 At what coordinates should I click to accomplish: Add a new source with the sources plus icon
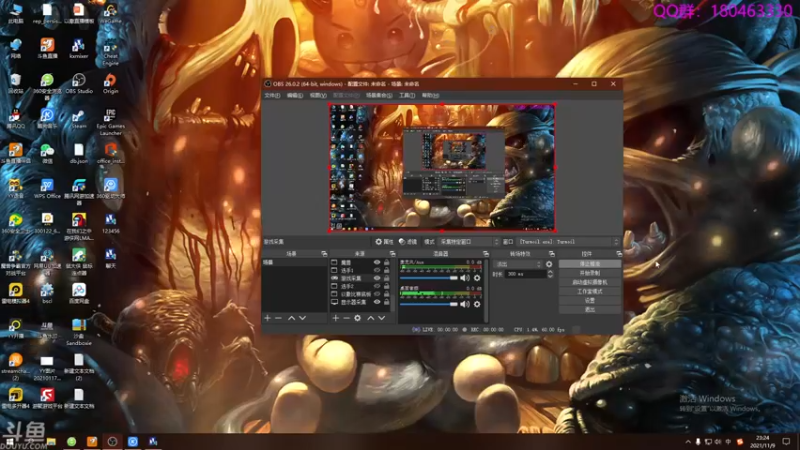coord(335,318)
